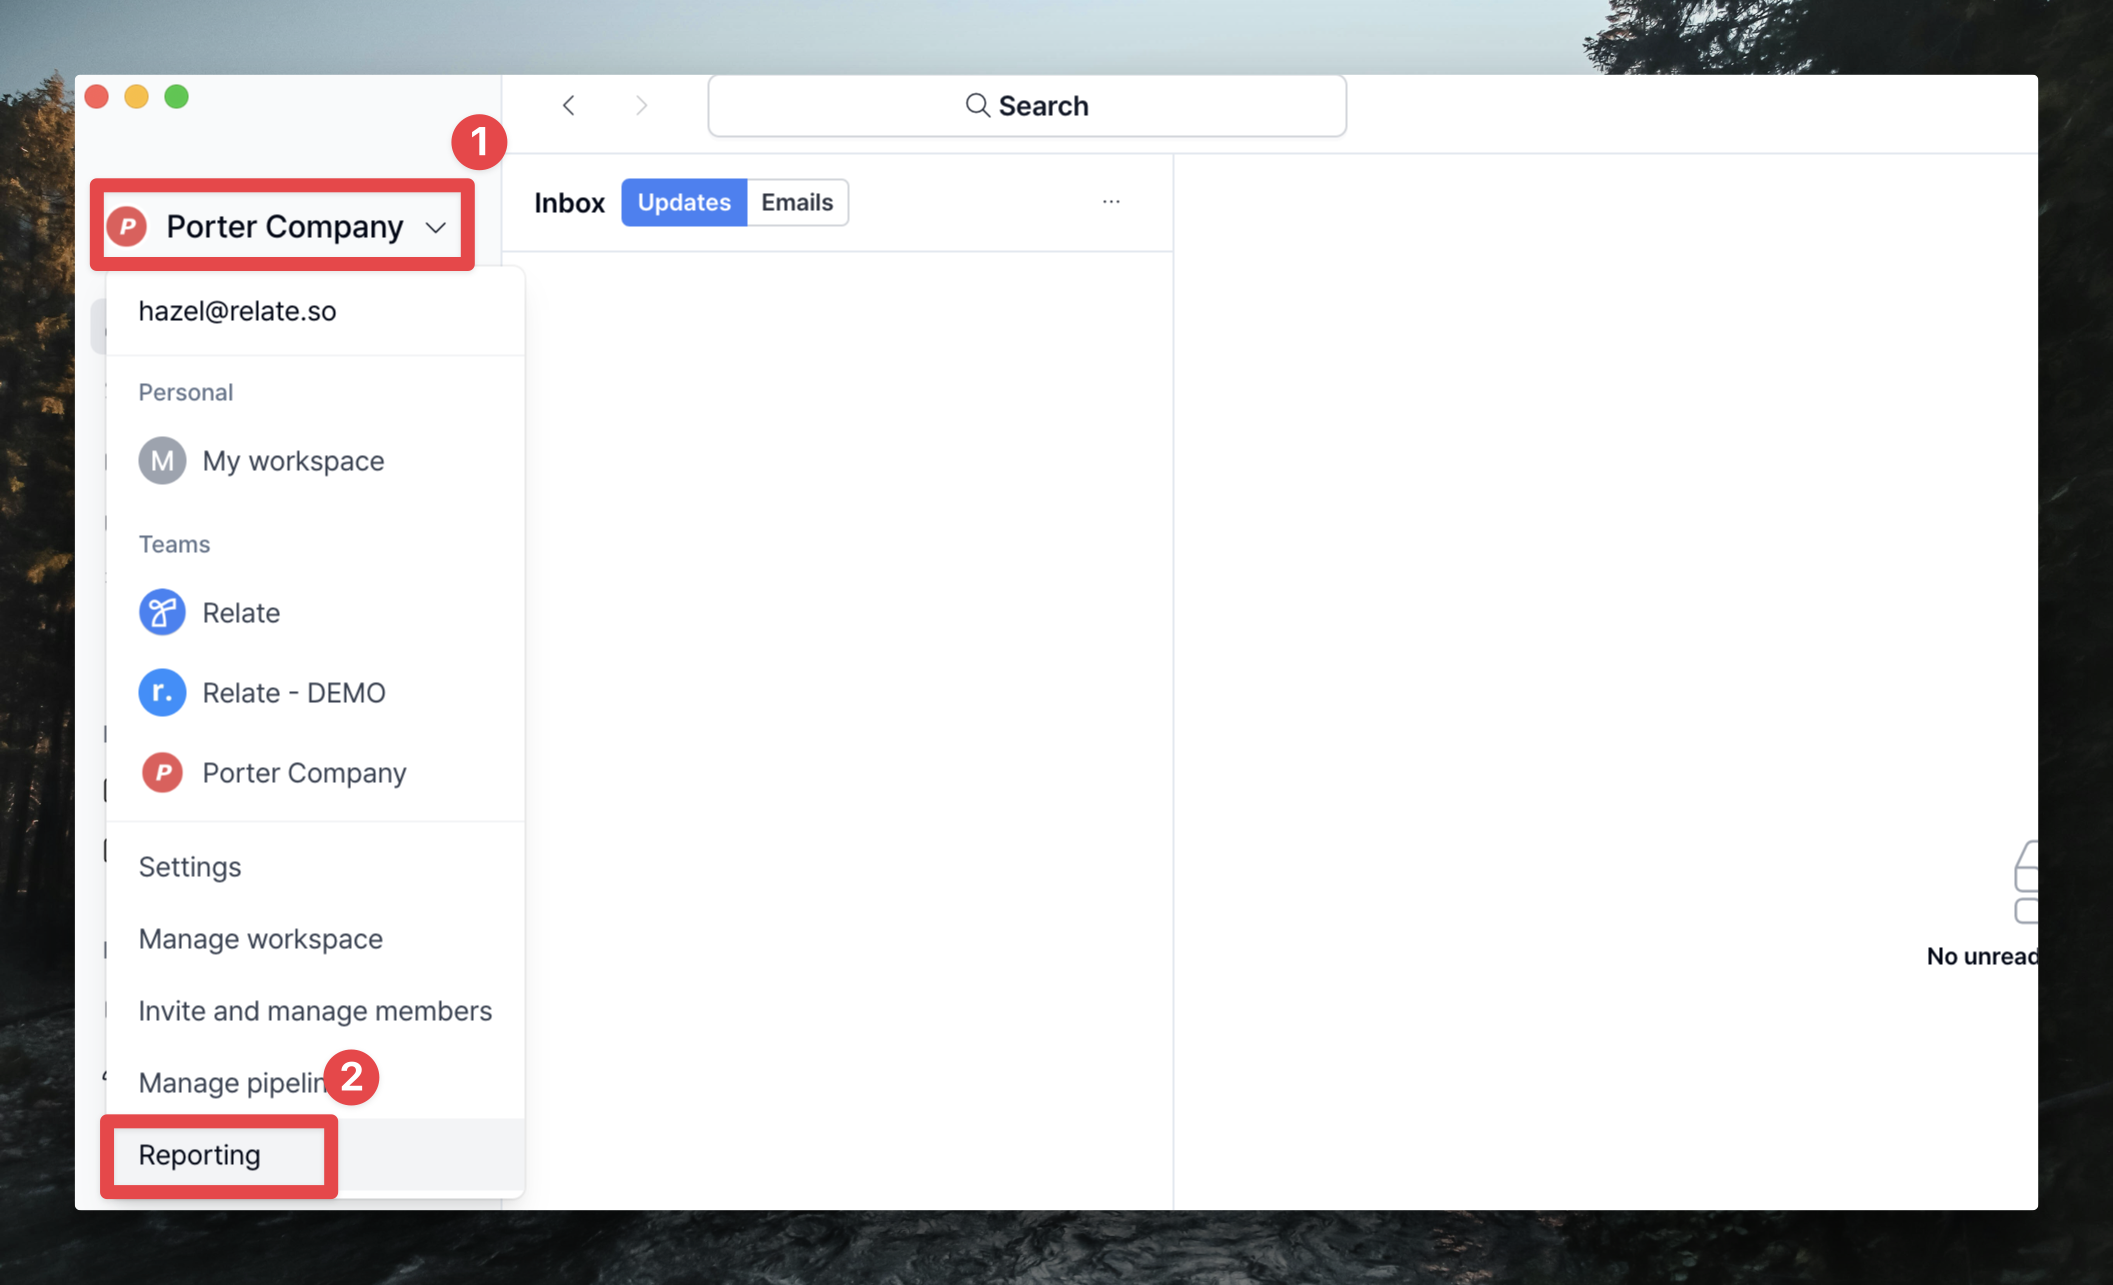Screen dimensions: 2113x1285
Task: Open Invite and manage members
Action: click(315, 1011)
